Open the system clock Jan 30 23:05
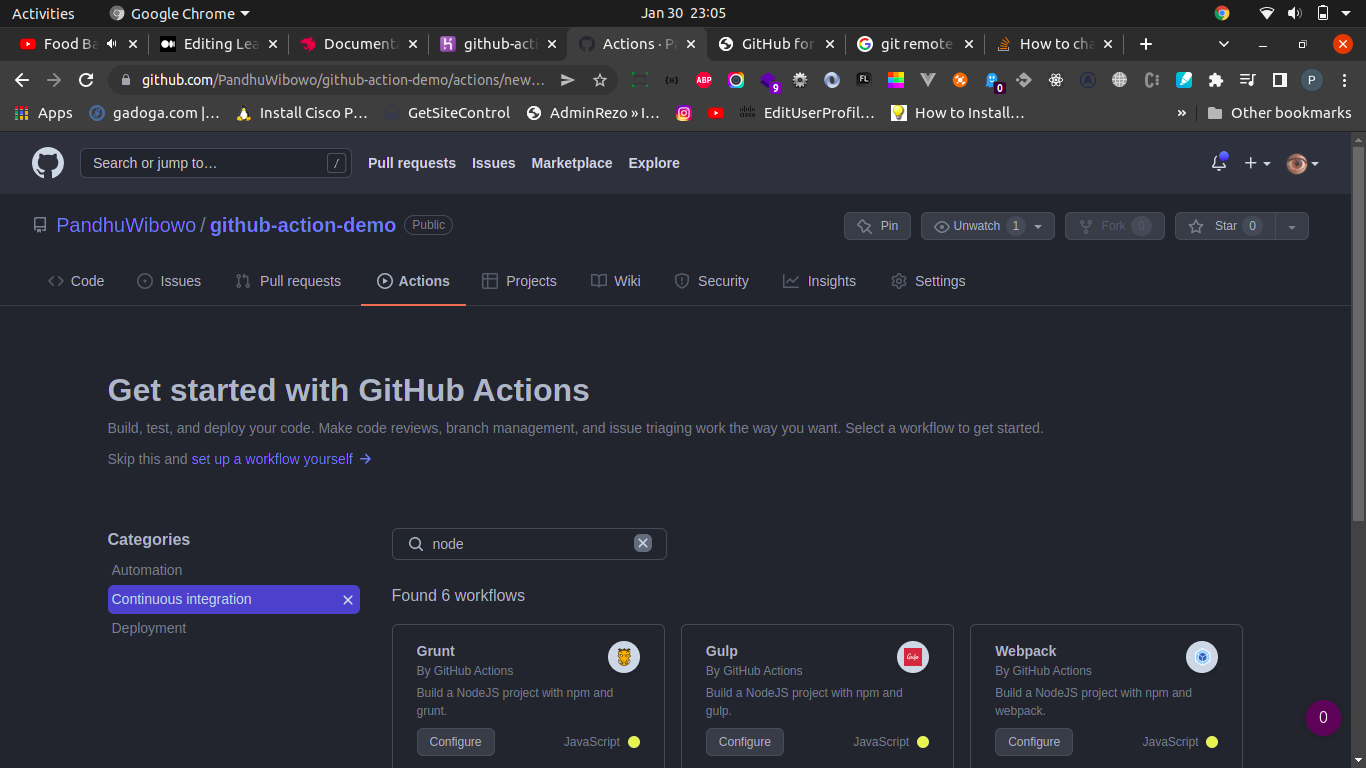The image size is (1366, 768). click(x=683, y=14)
